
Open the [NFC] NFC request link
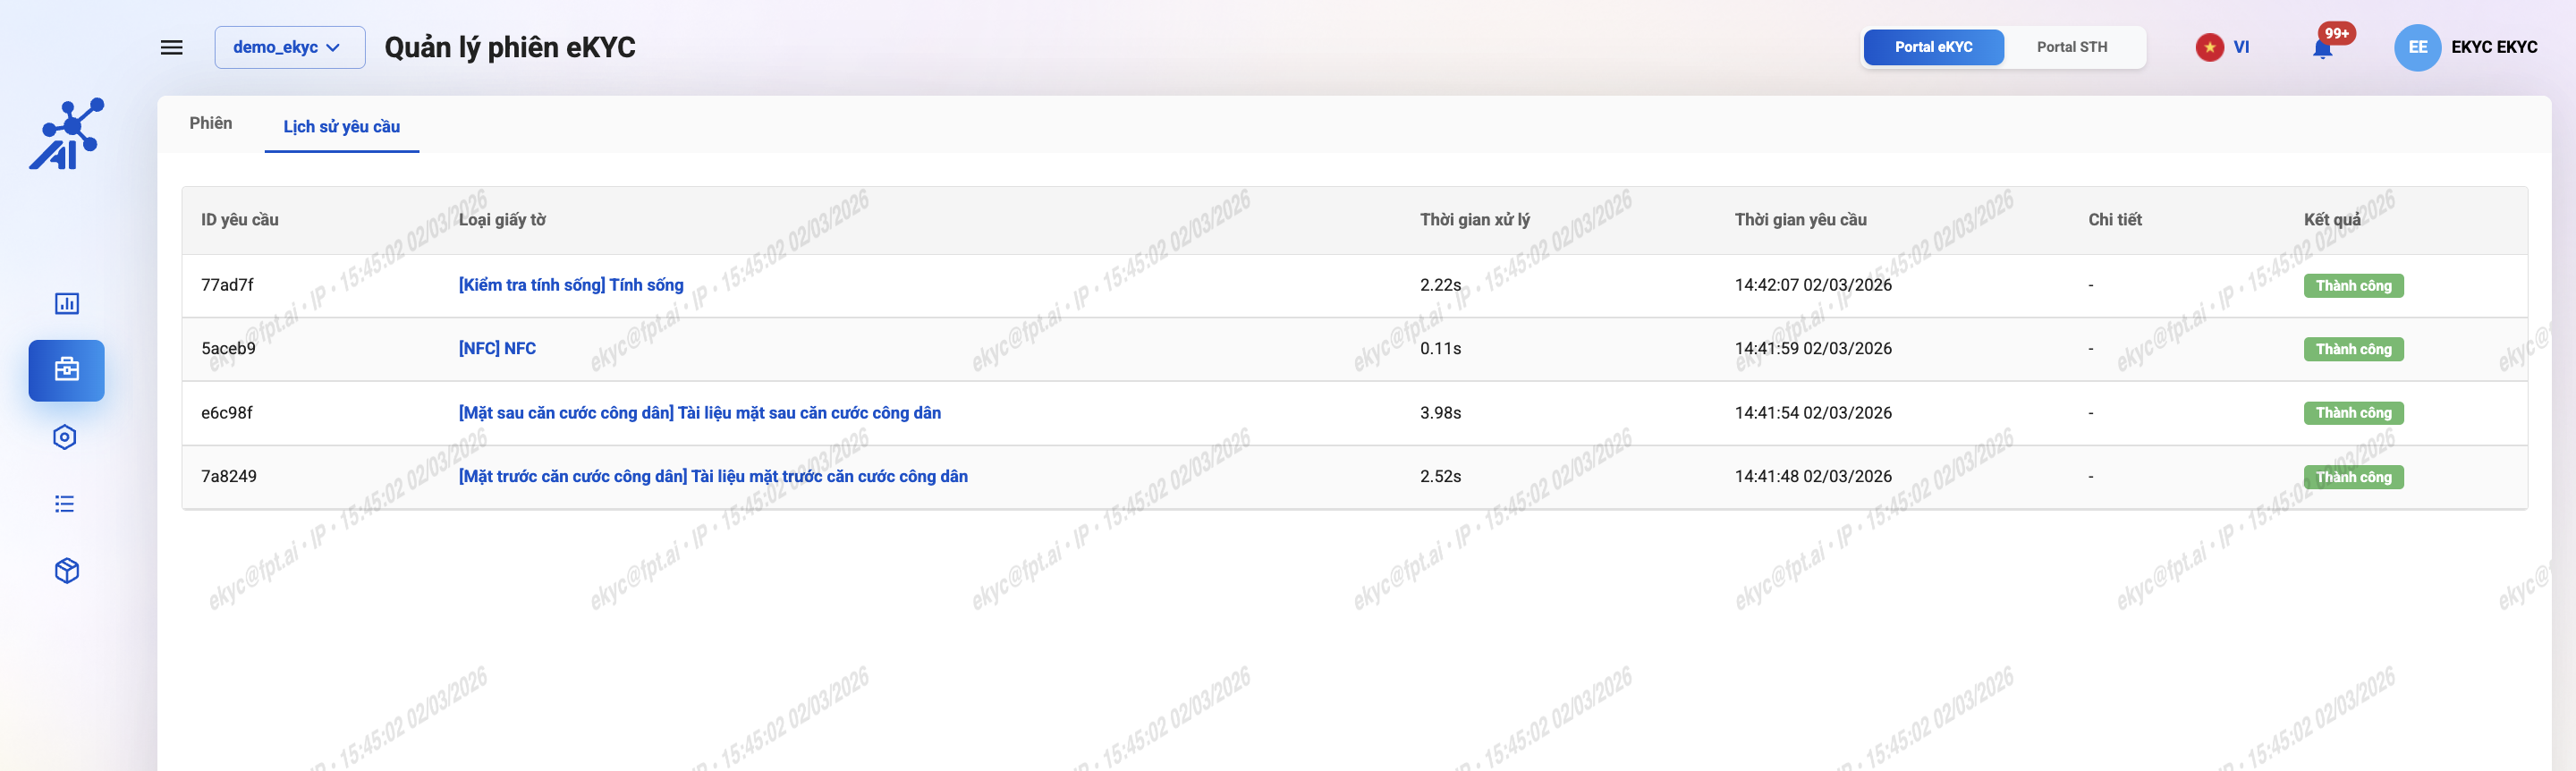coord(497,349)
